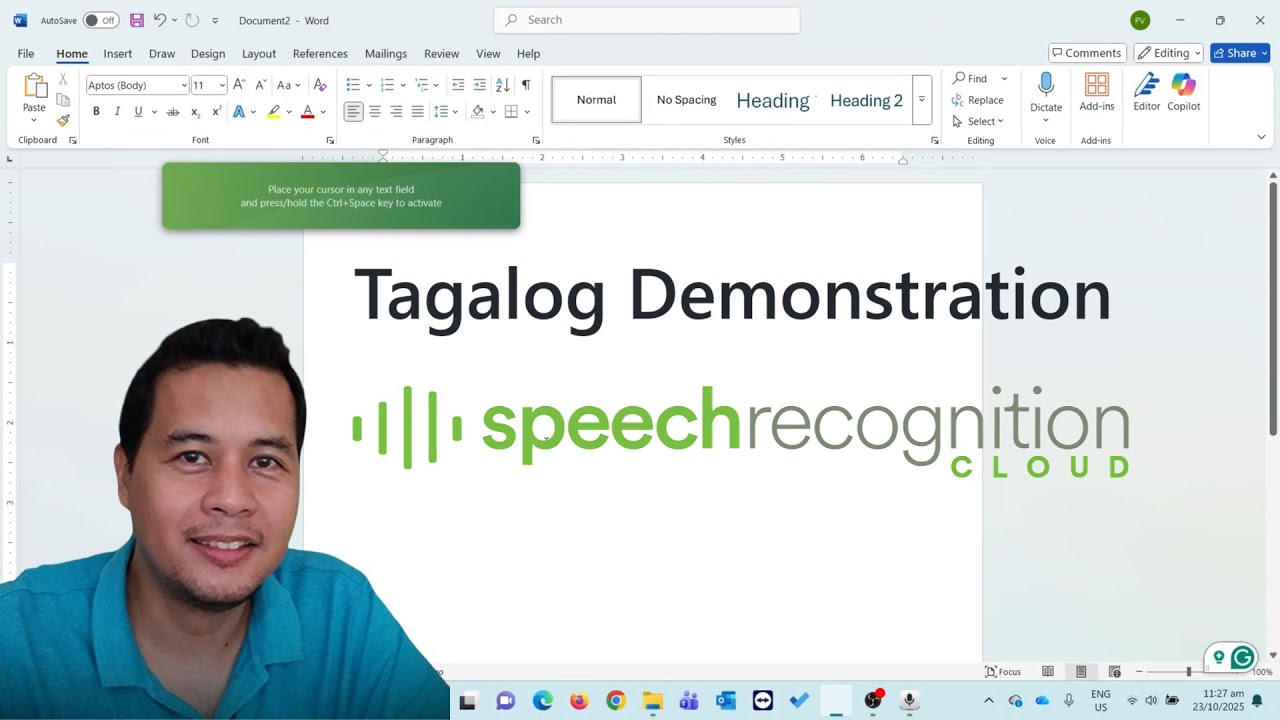Click the Paste clipboard icon
The height and width of the screenshot is (720, 1280).
click(x=34, y=87)
